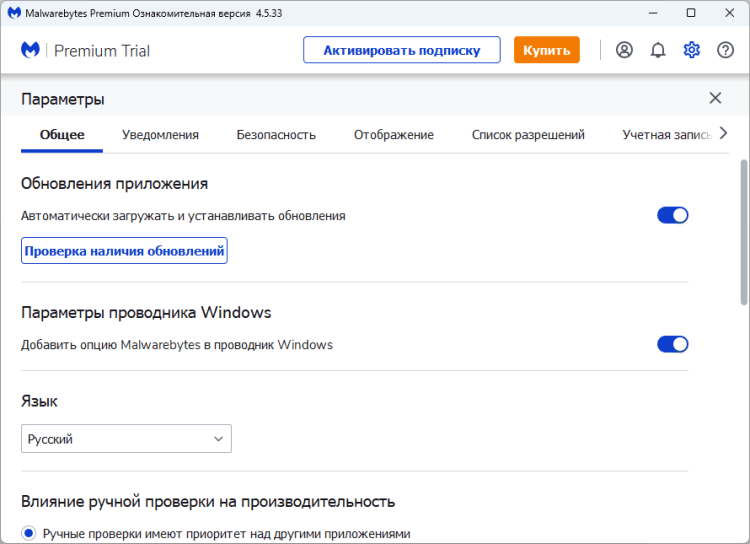Screen dimensions: 750x544
Task: Switch to the Безопасность tab
Action: coord(276,135)
